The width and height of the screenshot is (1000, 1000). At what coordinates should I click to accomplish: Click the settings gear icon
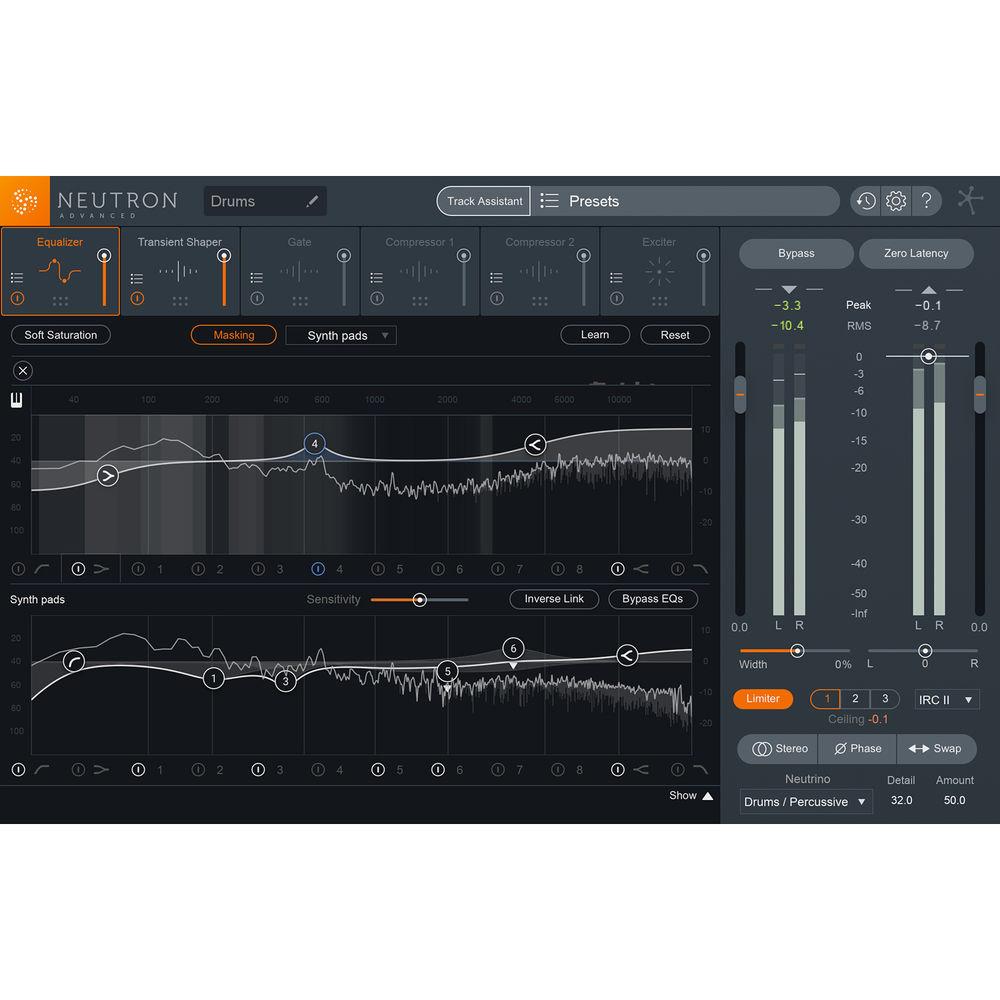(896, 201)
